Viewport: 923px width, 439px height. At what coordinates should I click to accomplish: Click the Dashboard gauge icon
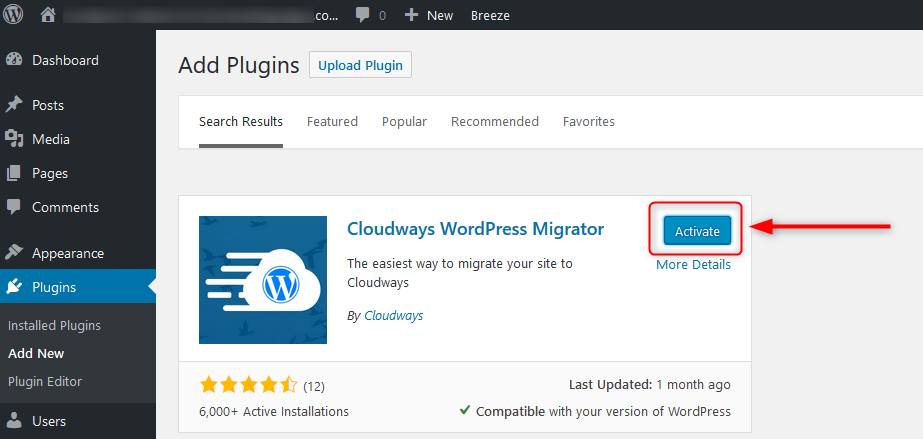click(14, 60)
